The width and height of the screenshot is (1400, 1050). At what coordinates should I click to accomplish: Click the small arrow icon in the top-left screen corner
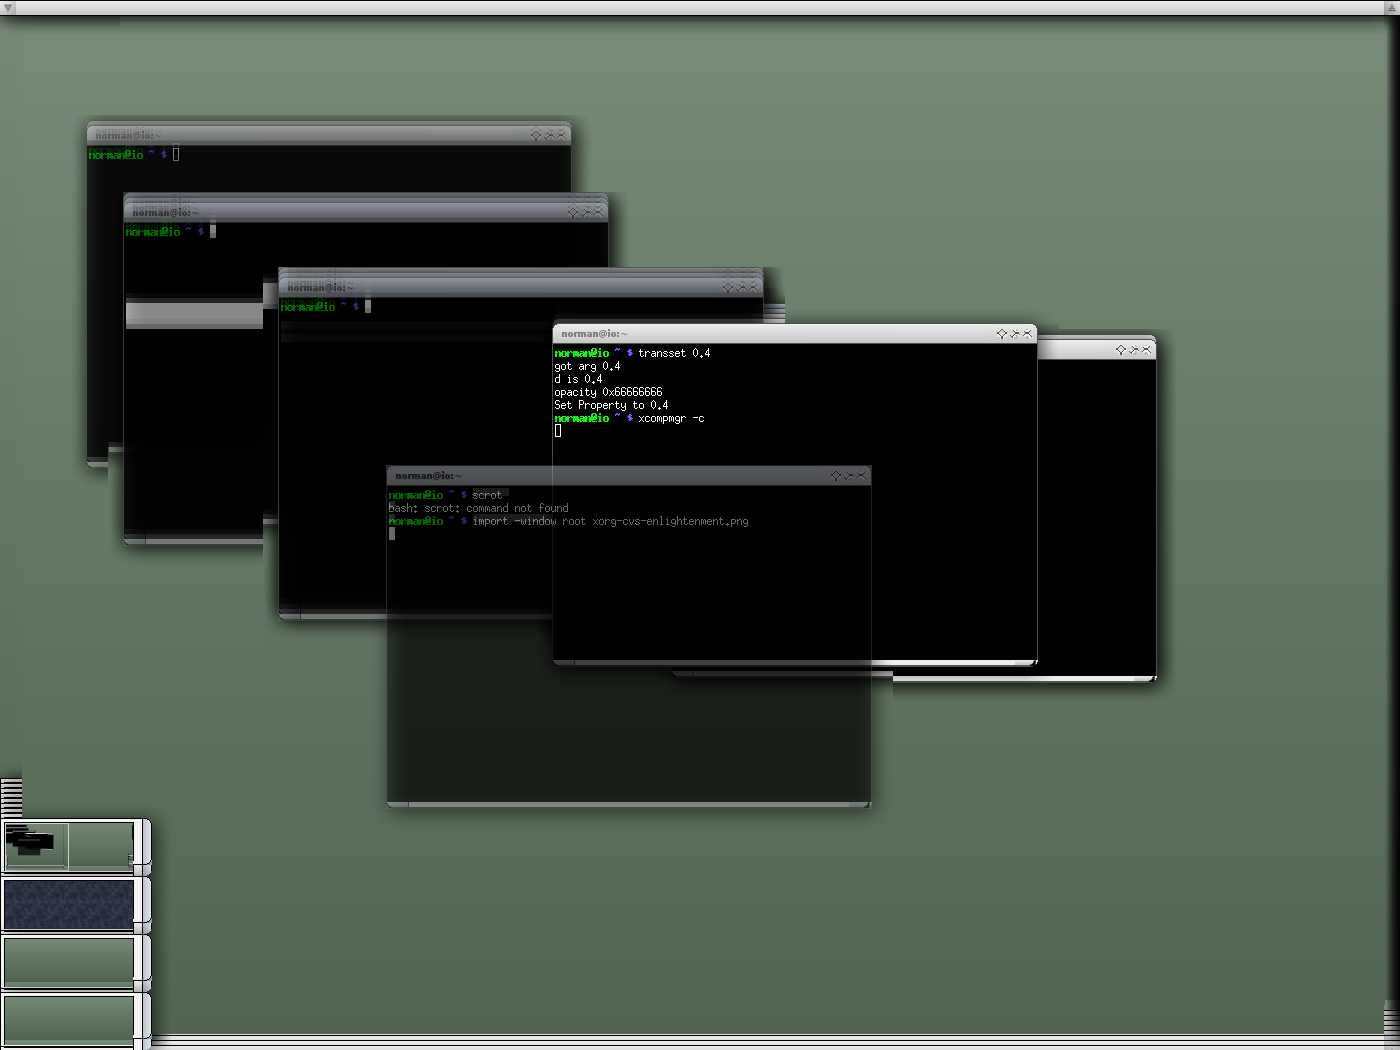click(x=8, y=8)
